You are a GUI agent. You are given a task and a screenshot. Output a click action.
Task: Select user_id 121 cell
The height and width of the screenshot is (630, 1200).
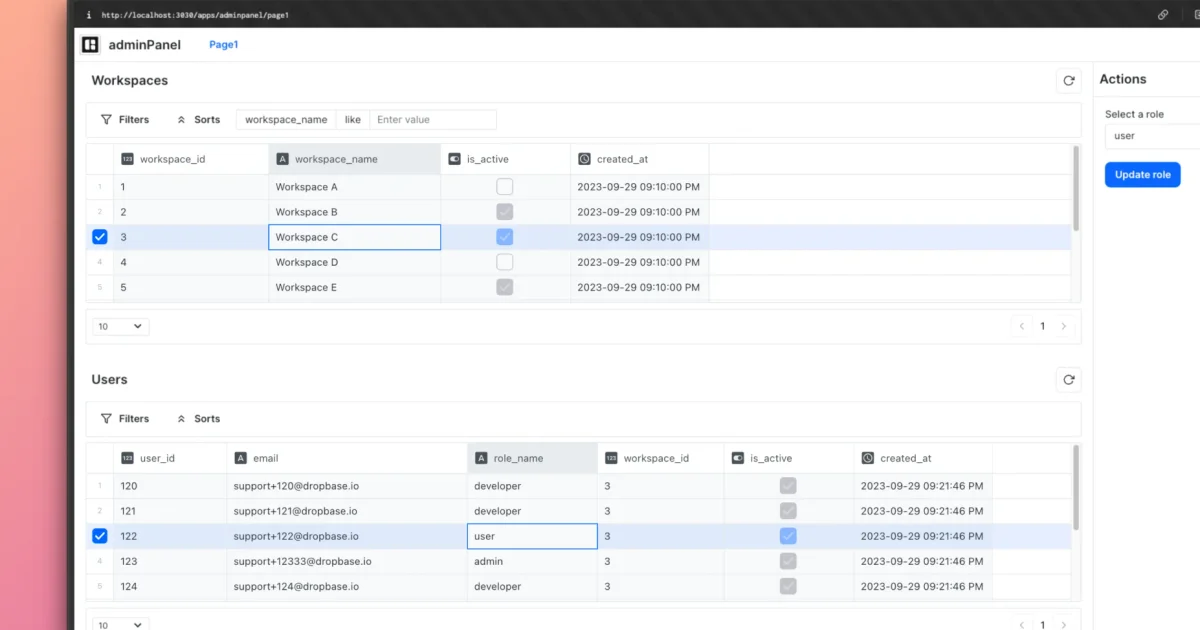170,511
